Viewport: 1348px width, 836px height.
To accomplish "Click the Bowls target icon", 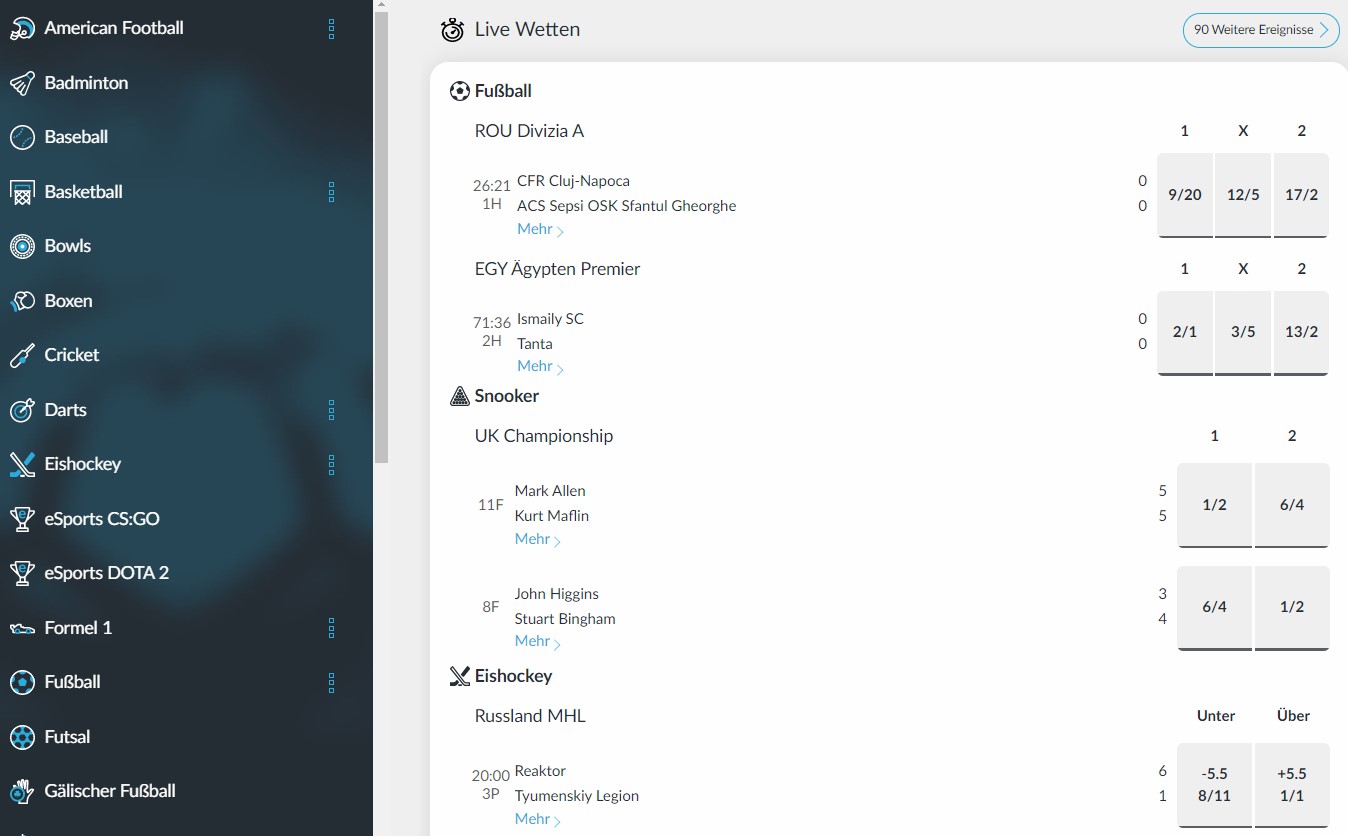I will [x=22, y=246].
